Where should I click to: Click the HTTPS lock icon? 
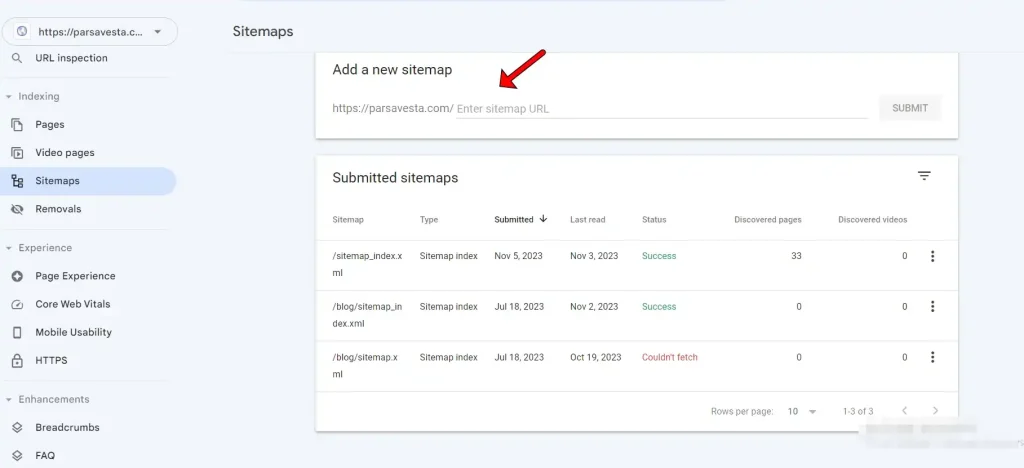[x=18, y=360]
